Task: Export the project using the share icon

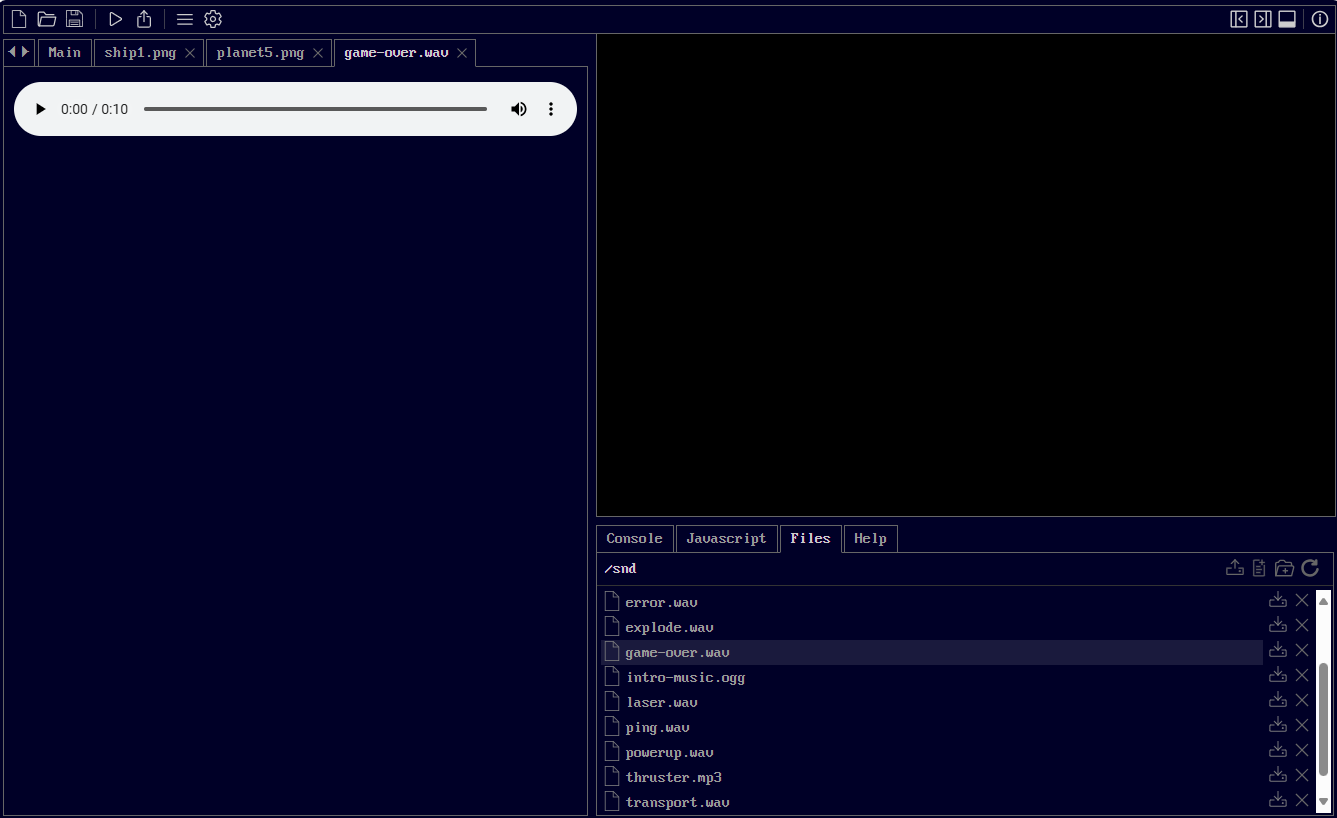Action: 143,18
